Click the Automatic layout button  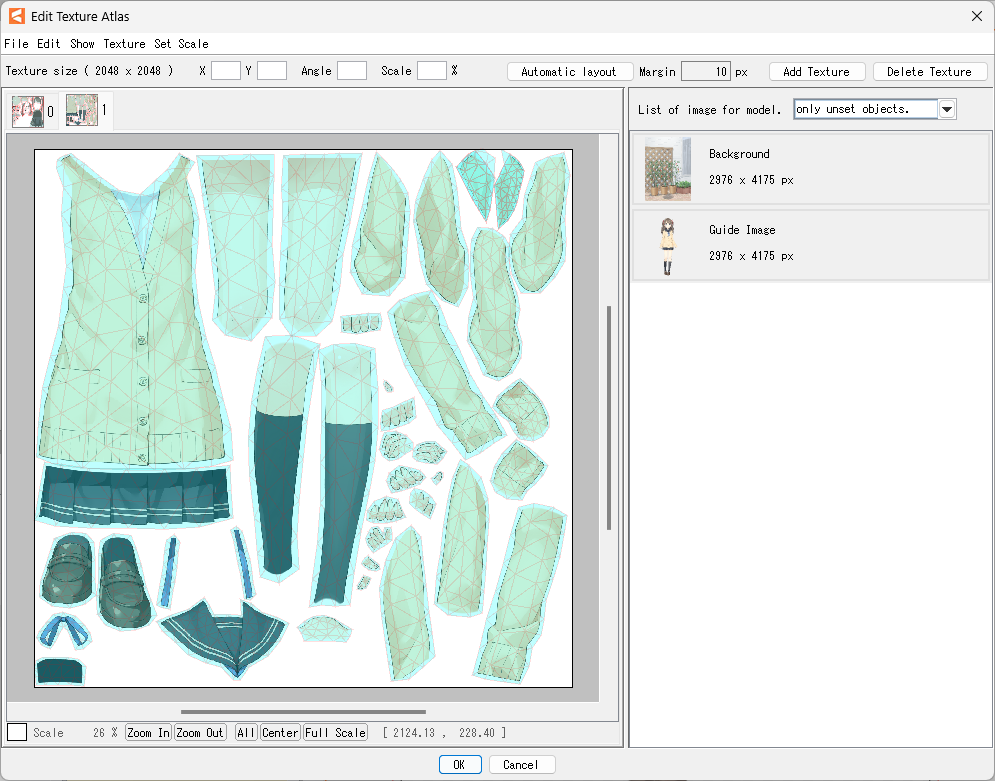569,72
